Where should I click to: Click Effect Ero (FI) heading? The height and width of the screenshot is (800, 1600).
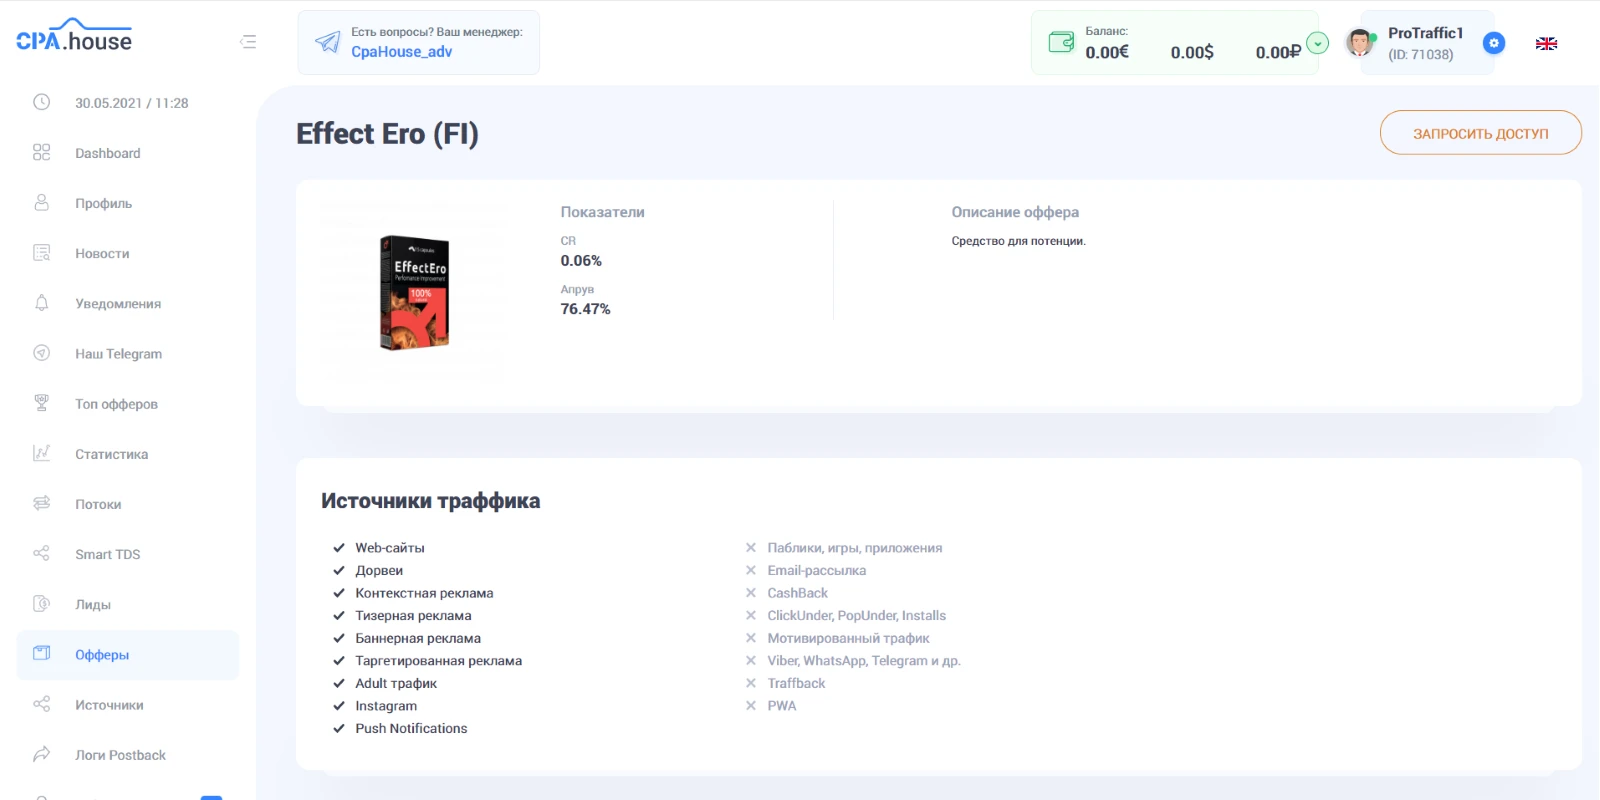[387, 133]
